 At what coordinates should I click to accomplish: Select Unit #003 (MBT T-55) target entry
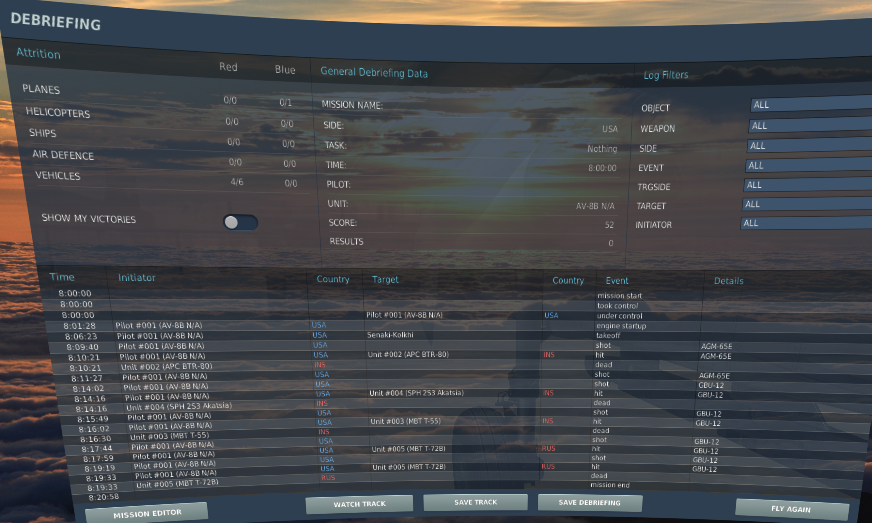(x=405, y=421)
